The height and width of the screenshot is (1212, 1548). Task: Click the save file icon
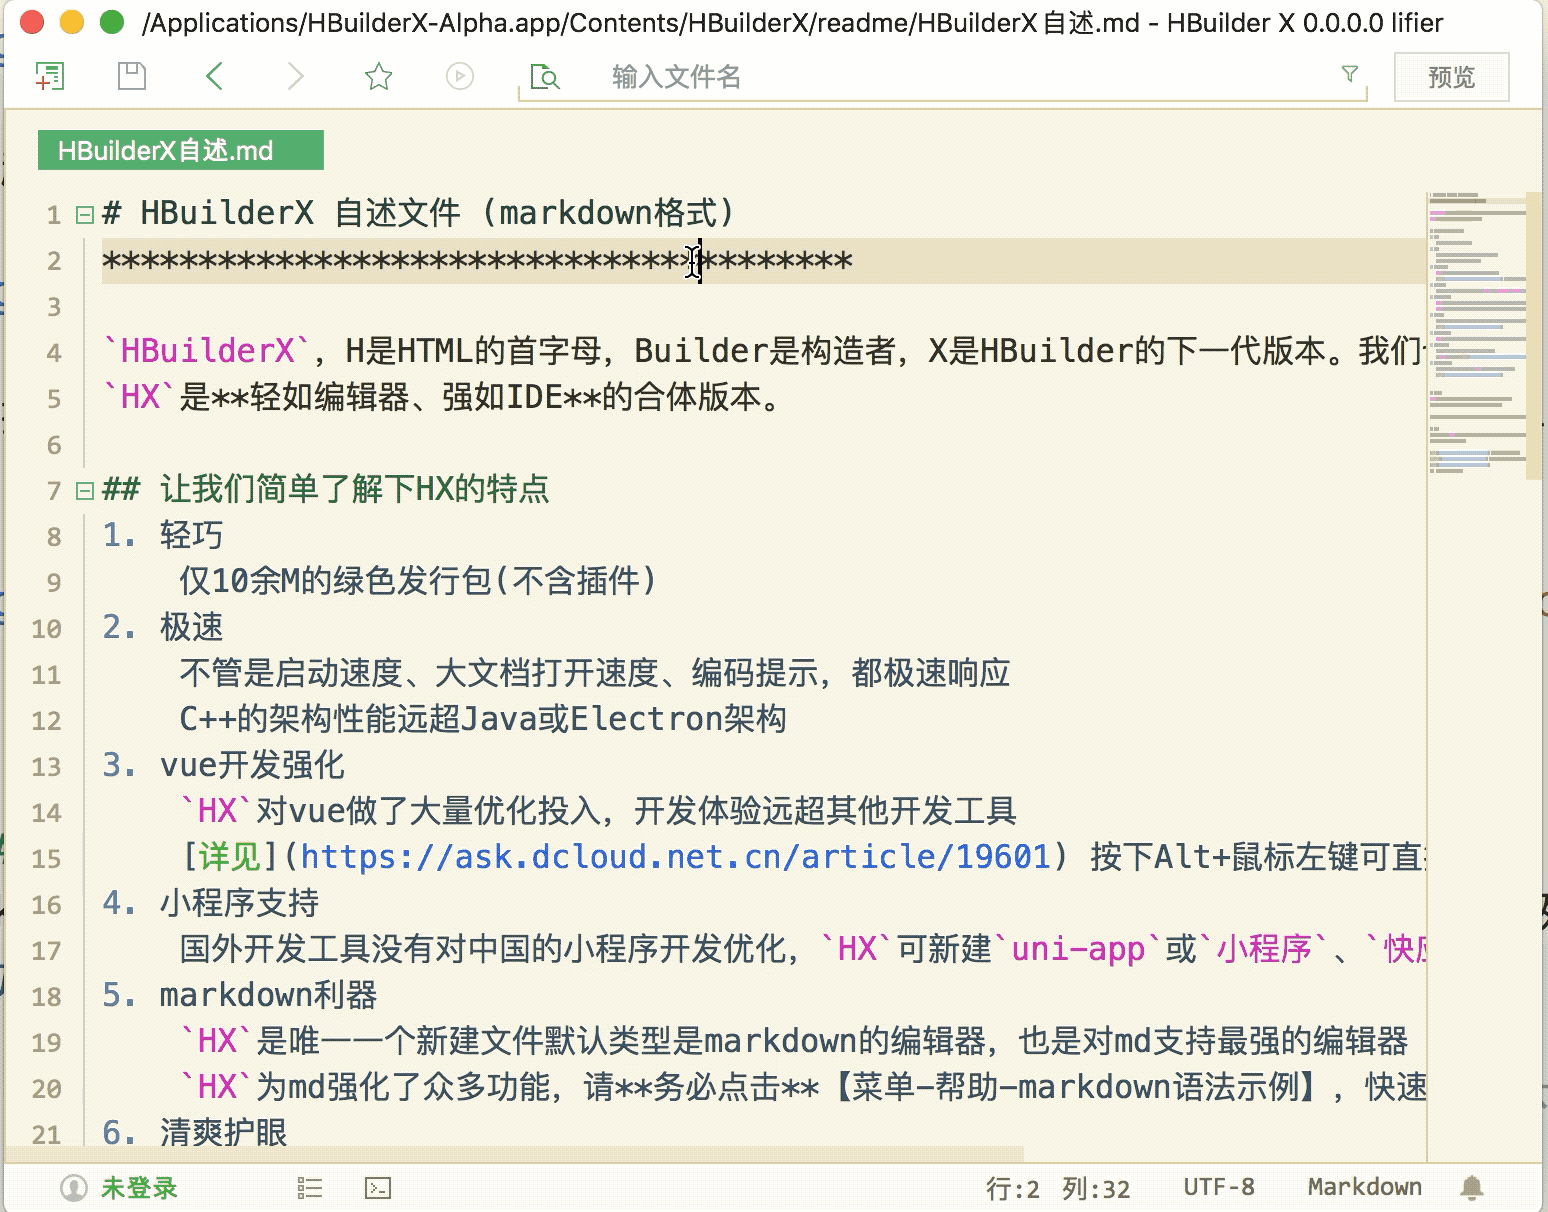(132, 76)
